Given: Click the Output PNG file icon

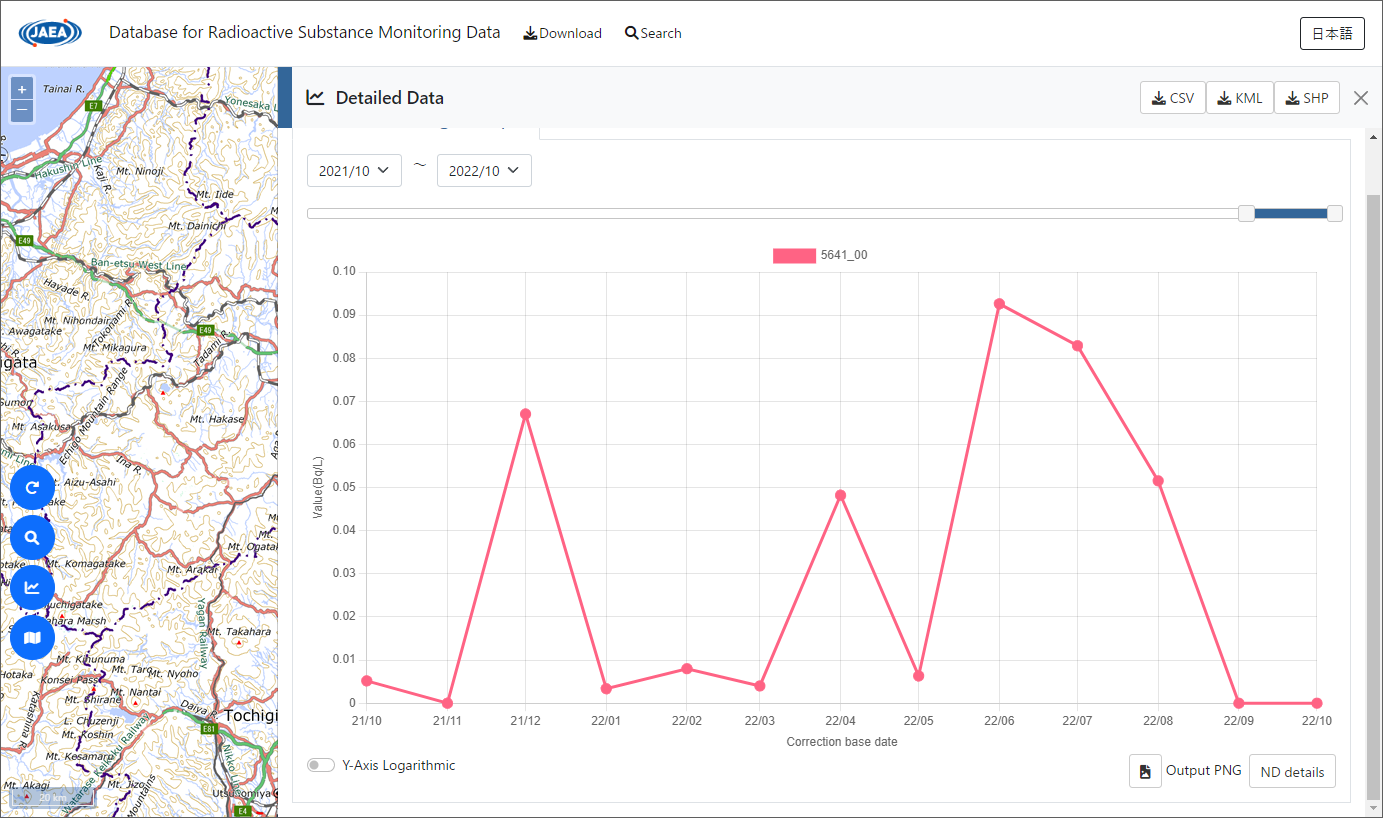Looking at the screenshot, I should coord(1145,771).
